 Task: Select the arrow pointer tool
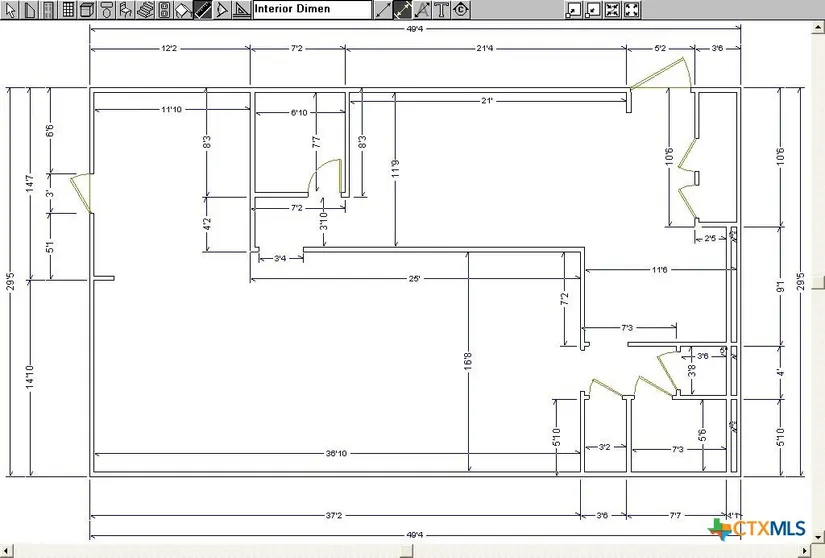click(10, 10)
